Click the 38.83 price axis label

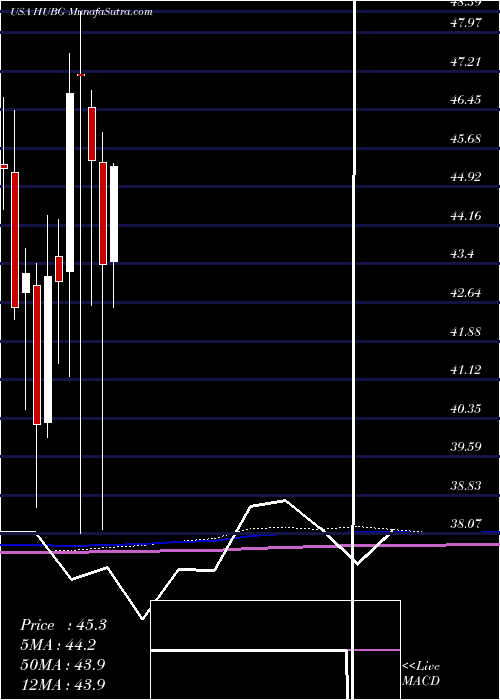click(x=466, y=486)
